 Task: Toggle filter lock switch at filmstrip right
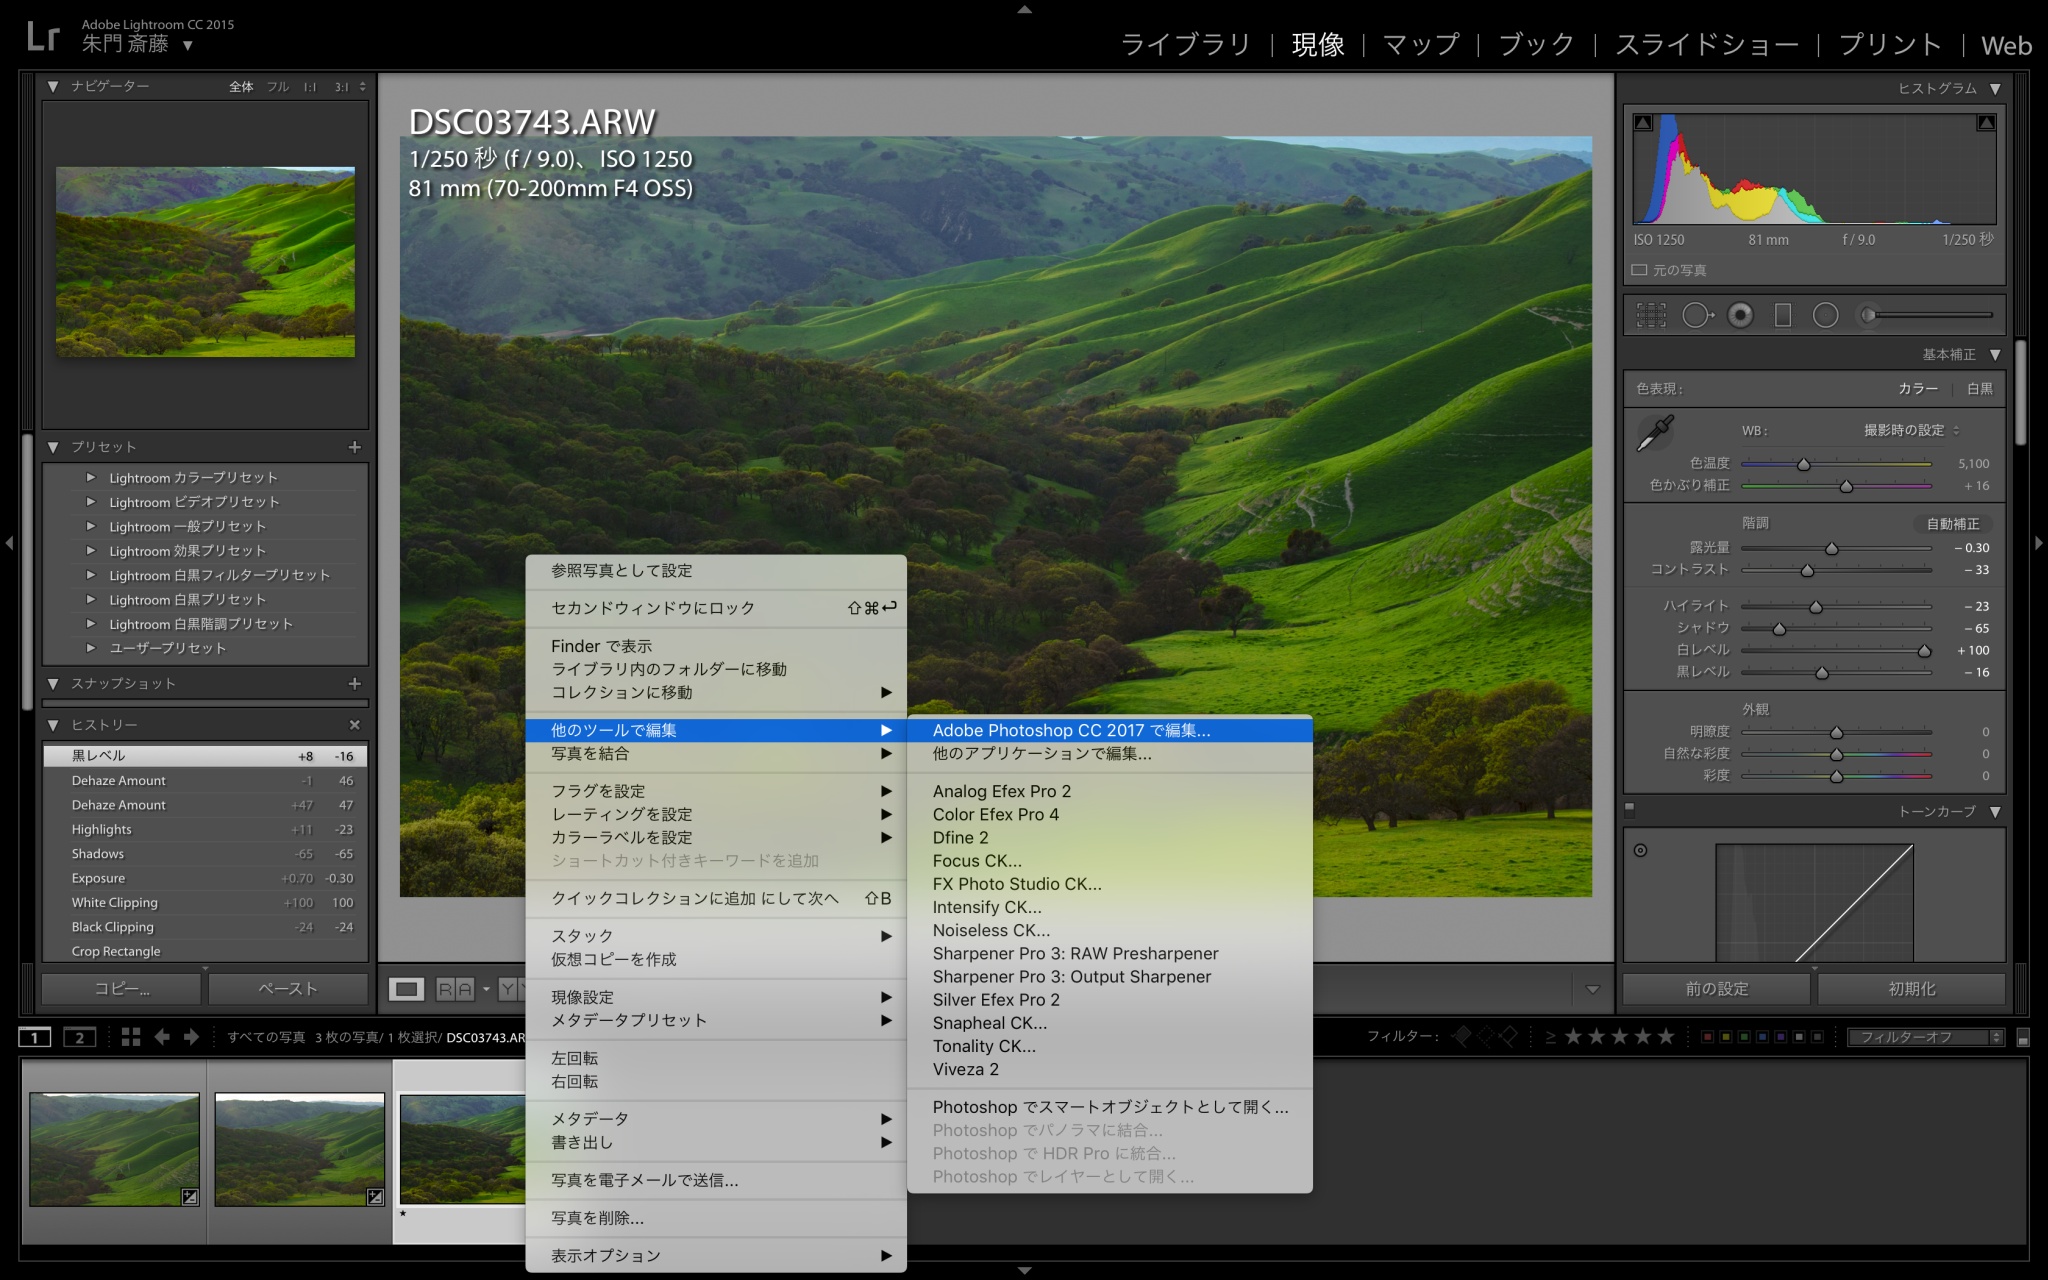2022,1038
